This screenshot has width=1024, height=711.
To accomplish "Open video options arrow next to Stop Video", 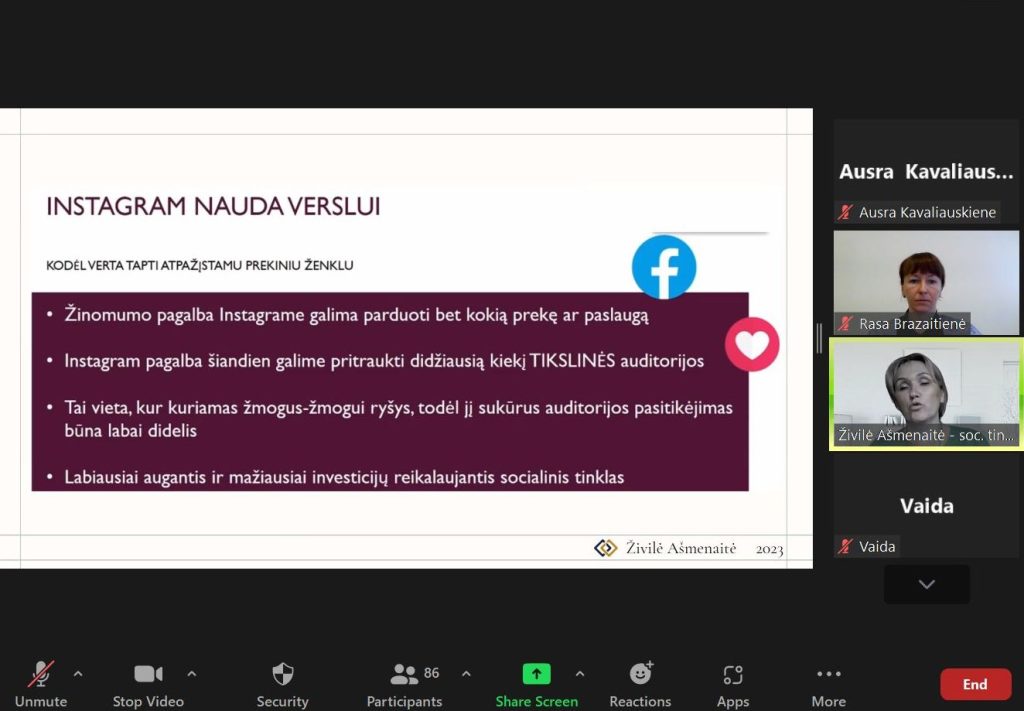I will (192, 673).
